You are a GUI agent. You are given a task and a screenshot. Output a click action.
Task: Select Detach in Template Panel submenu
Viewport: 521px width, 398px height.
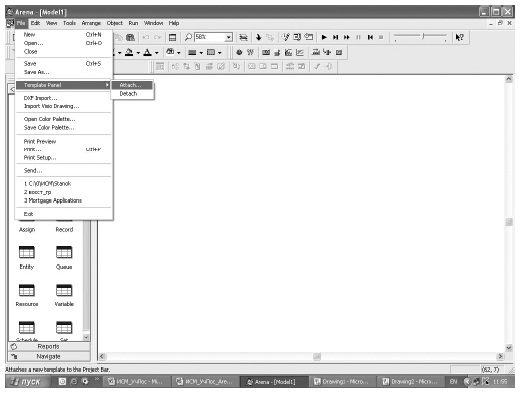tap(132, 94)
